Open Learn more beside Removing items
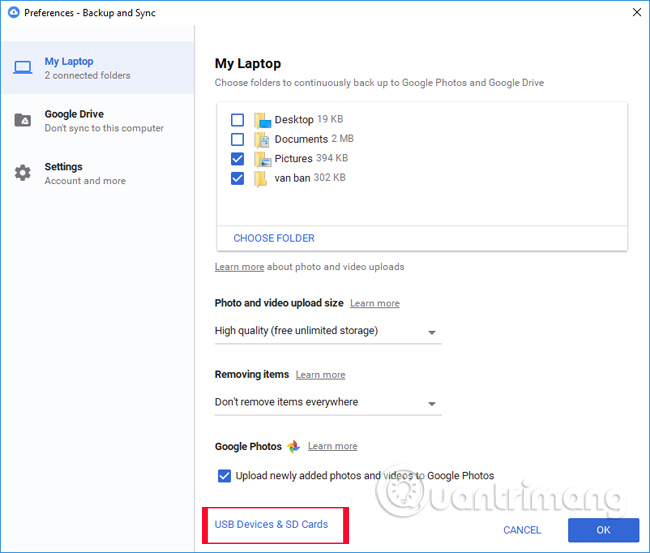This screenshot has width=650, height=553. click(320, 375)
